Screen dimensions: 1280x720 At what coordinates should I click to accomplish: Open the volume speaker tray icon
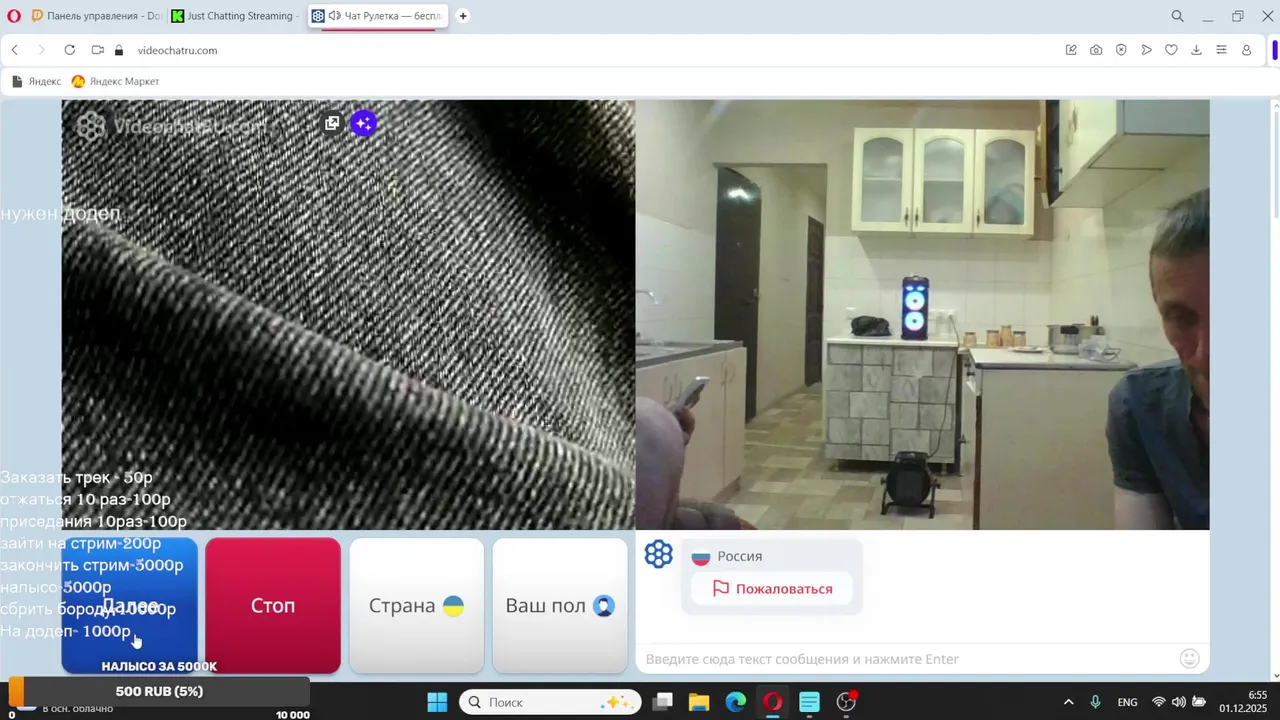[x=1178, y=702]
